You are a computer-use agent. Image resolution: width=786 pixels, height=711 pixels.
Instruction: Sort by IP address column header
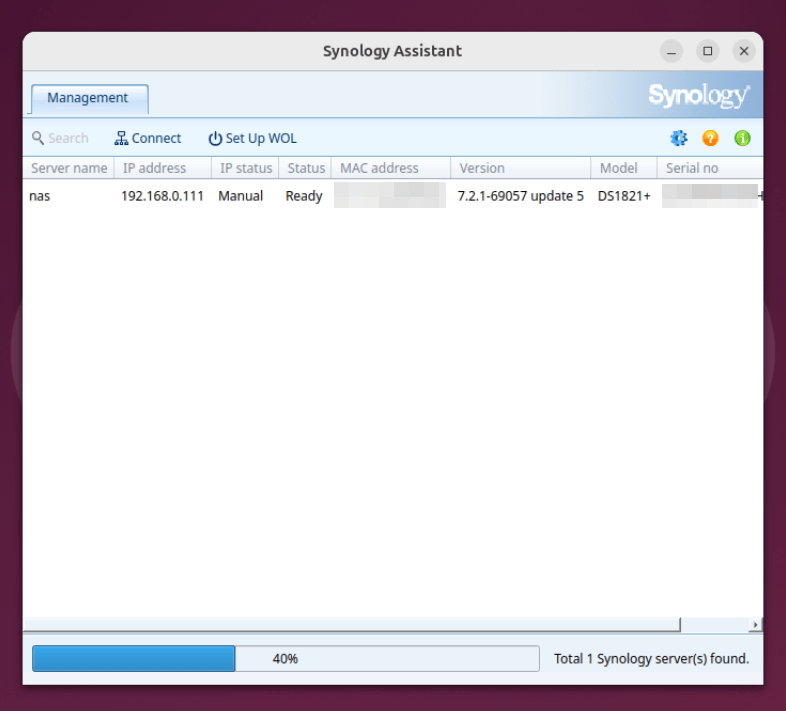(x=163, y=168)
